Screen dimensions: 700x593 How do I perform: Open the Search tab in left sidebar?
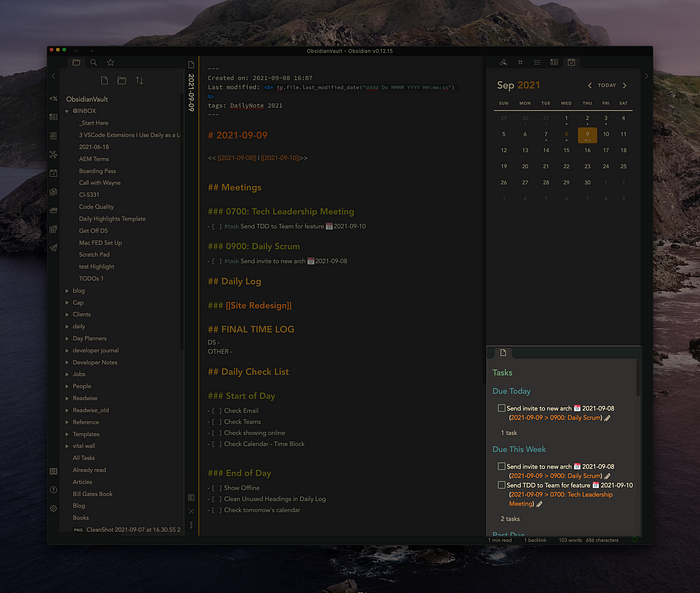[x=93, y=63]
